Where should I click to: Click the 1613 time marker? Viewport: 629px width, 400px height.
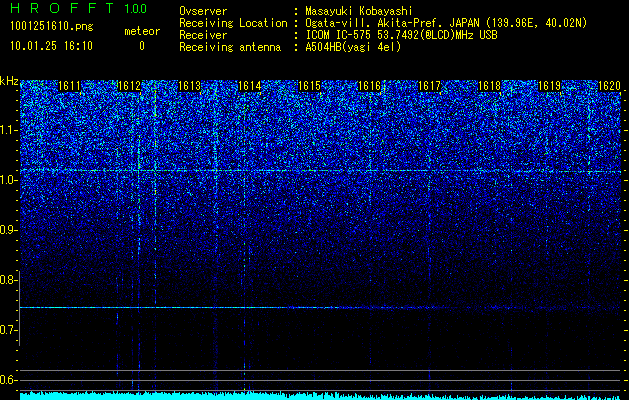(x=189, y=85)
